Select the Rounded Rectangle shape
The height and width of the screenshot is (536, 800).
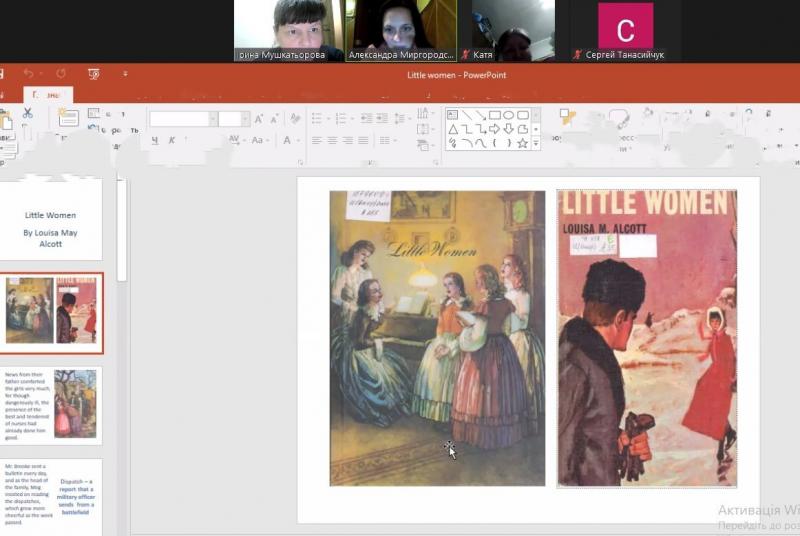tap(522, 115)
